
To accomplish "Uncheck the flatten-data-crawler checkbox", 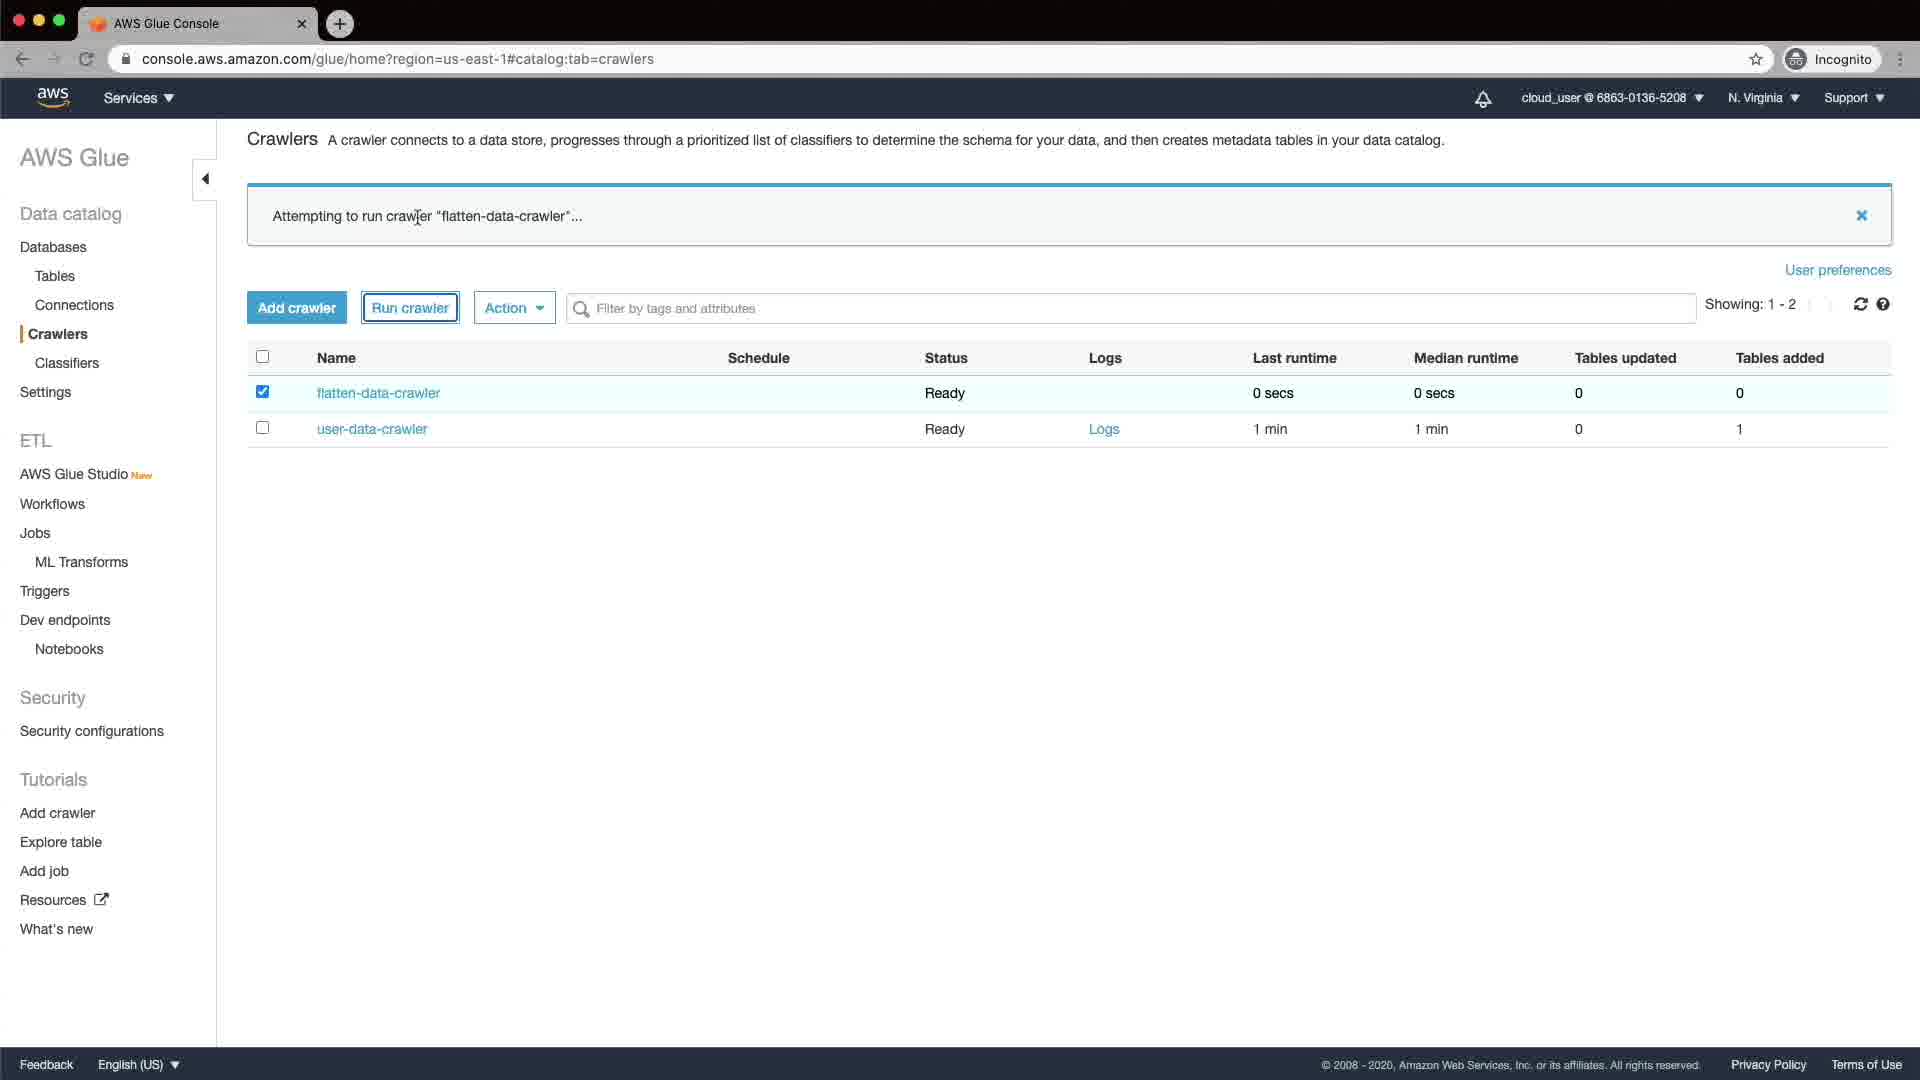I will (x=262, y=392).
